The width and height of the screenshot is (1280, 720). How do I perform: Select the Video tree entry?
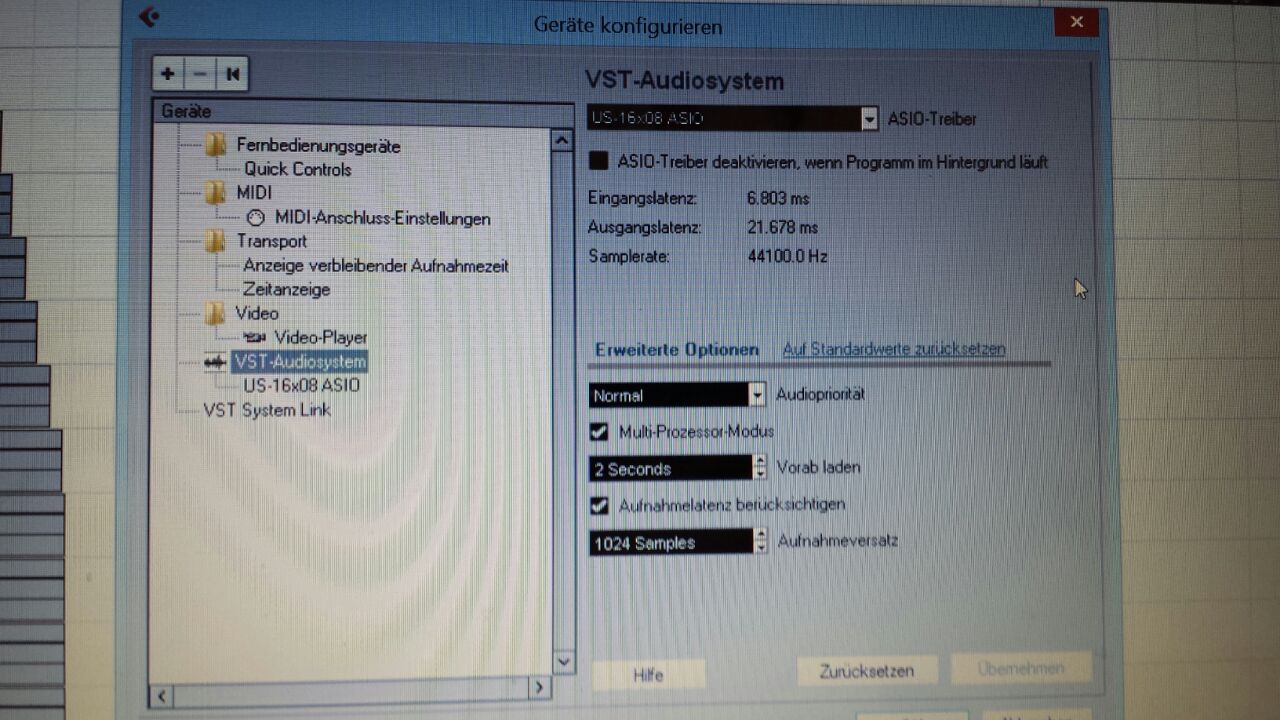(x=257, y=313)
